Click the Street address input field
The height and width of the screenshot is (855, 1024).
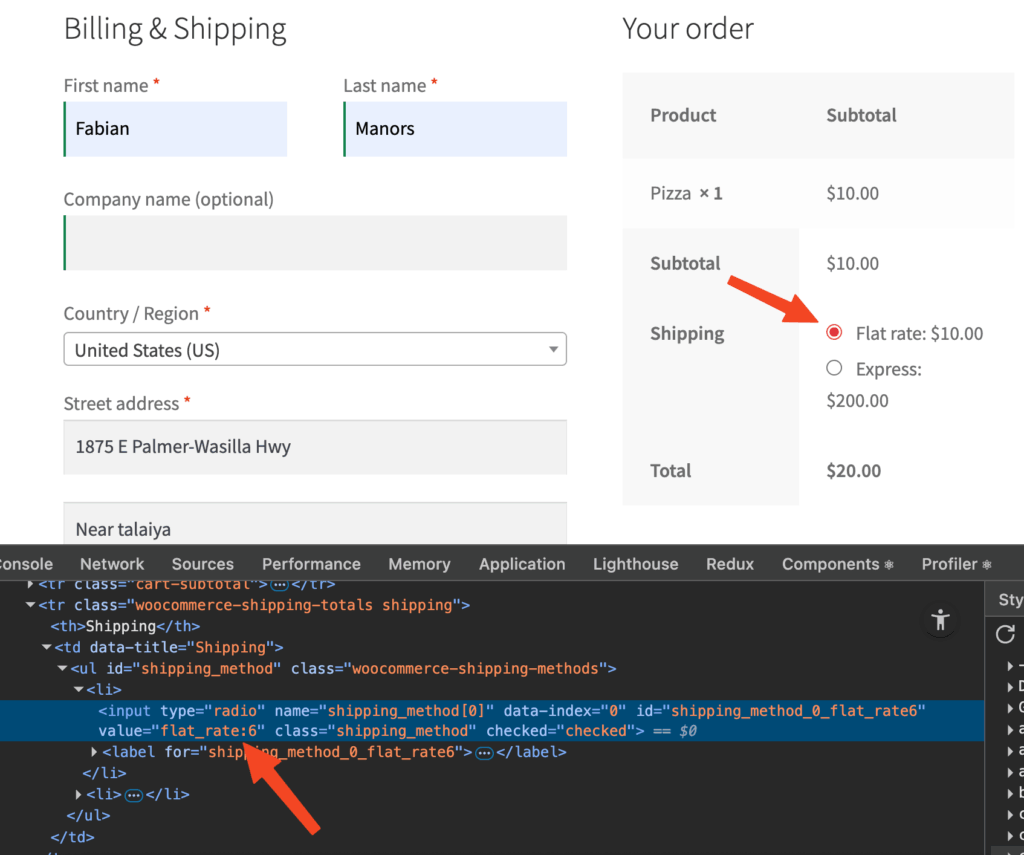coord(315,447)
